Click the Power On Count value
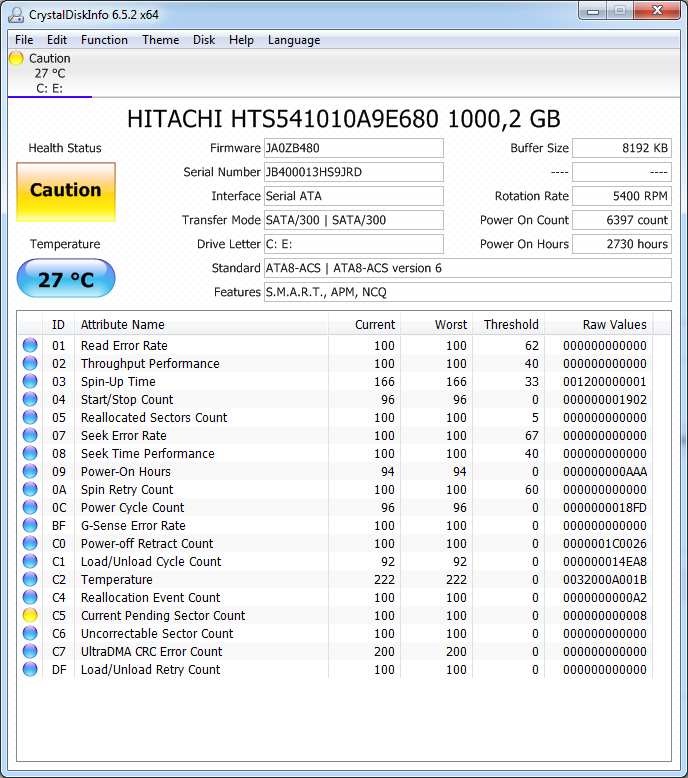 [x=622, y=220]
